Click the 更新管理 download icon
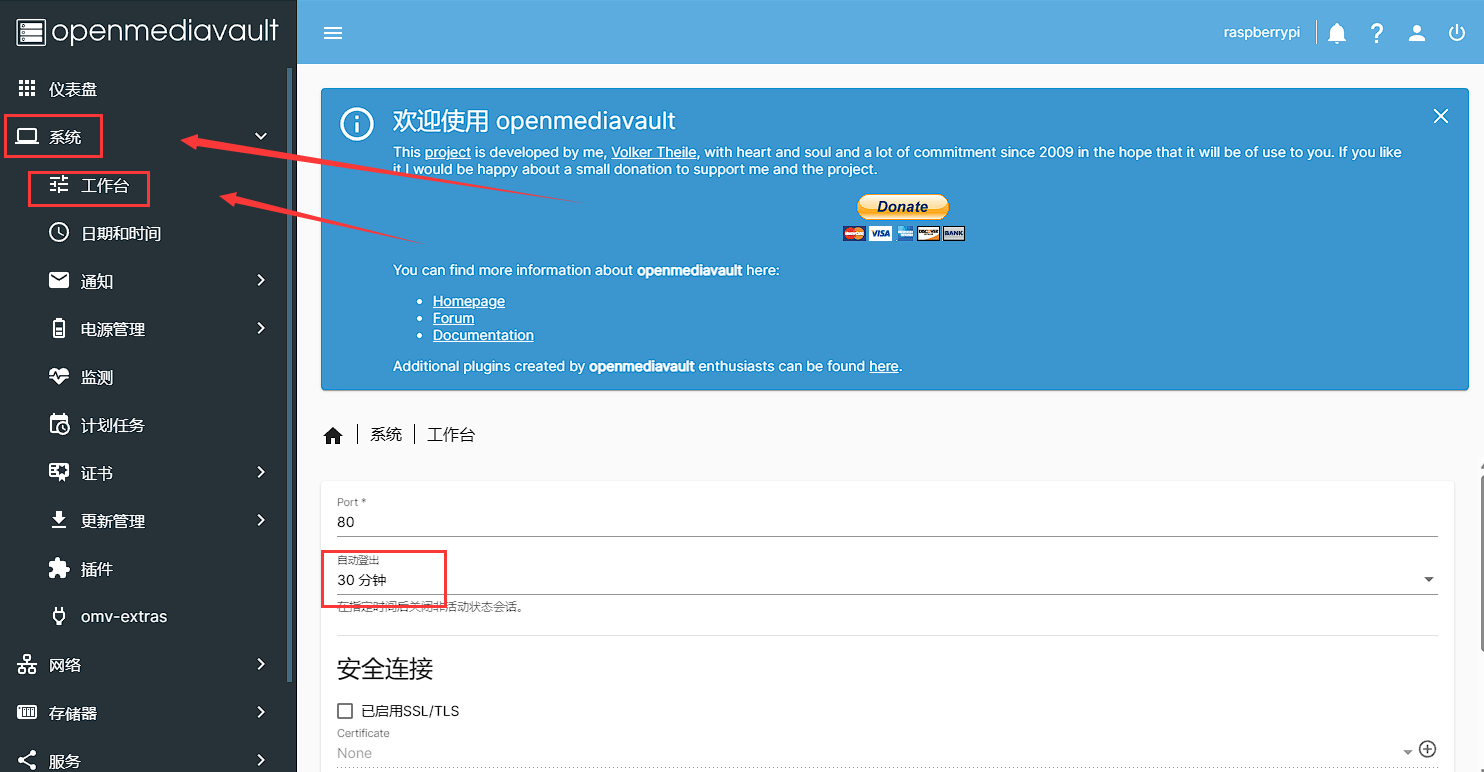1484x772 pixels. click(59, 520)
